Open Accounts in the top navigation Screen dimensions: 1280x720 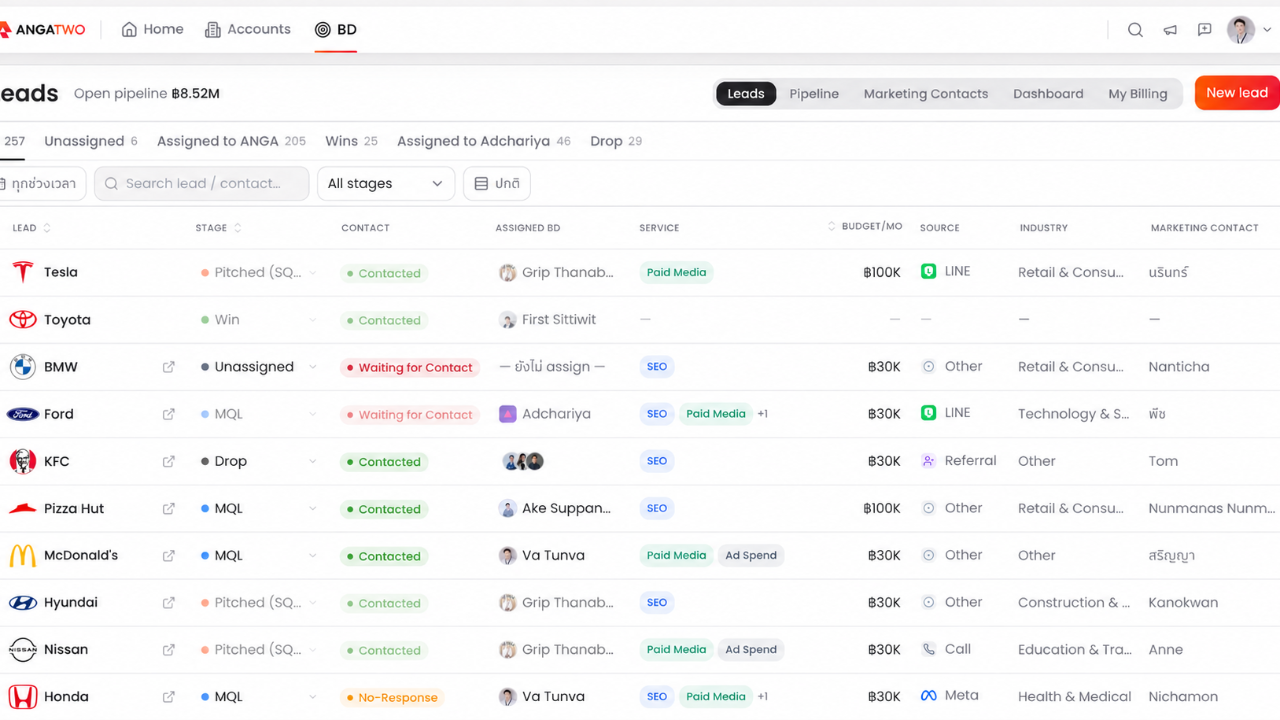(x=247, y=30)
